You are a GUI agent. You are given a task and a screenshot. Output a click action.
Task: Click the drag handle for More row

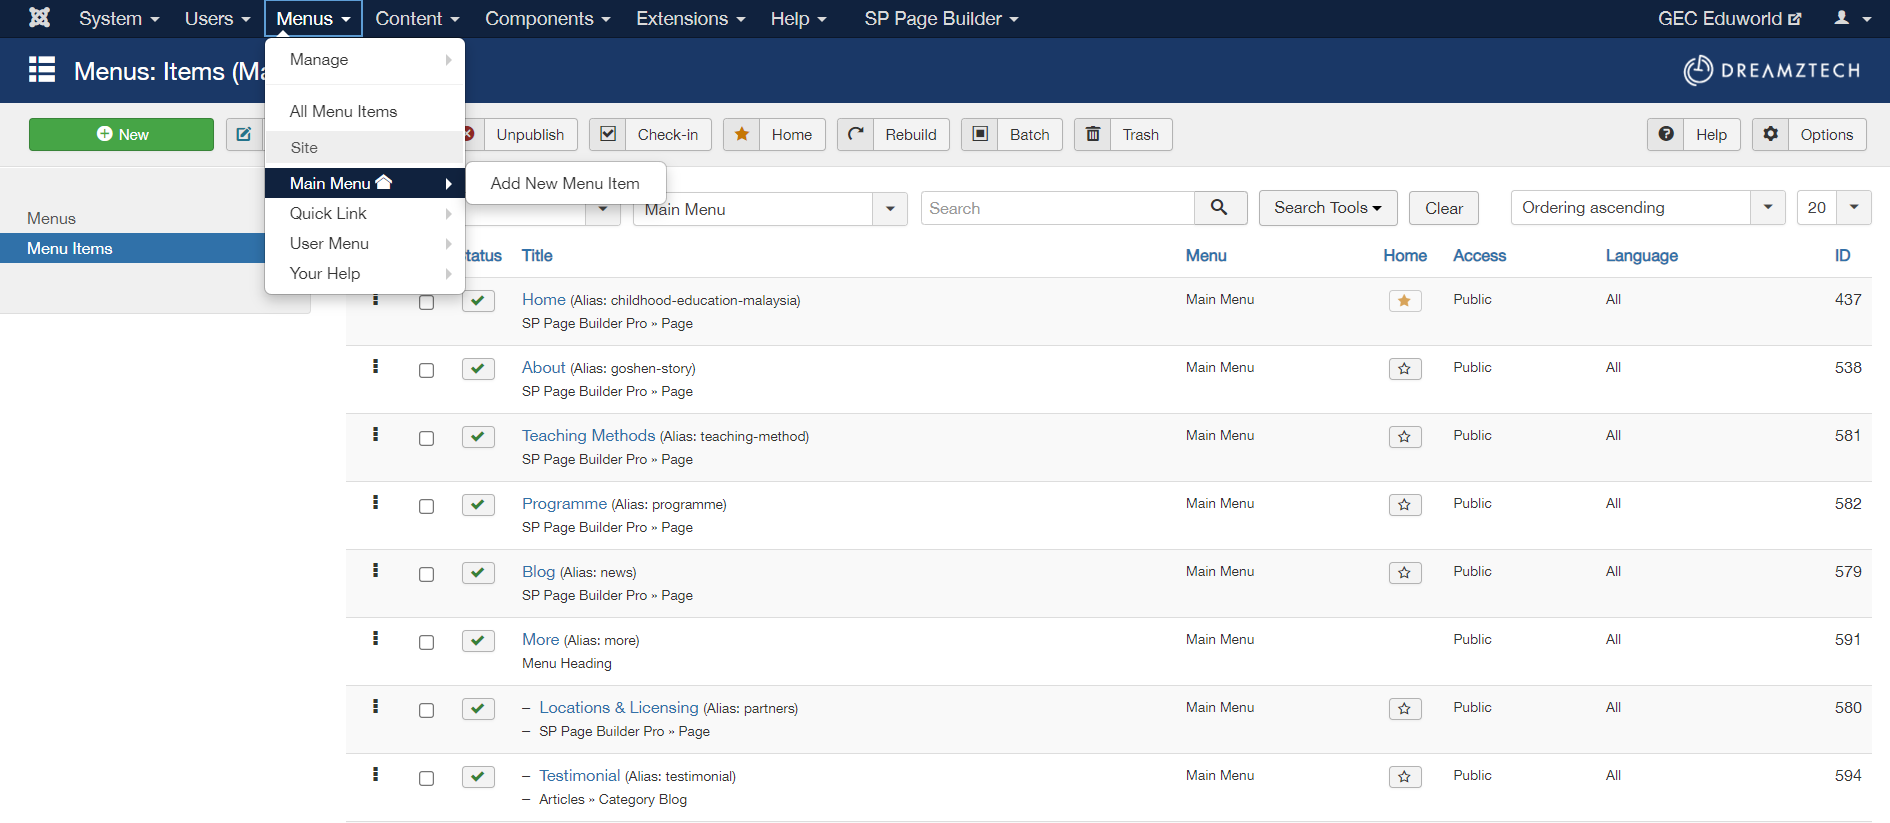[x=376, y=638]
